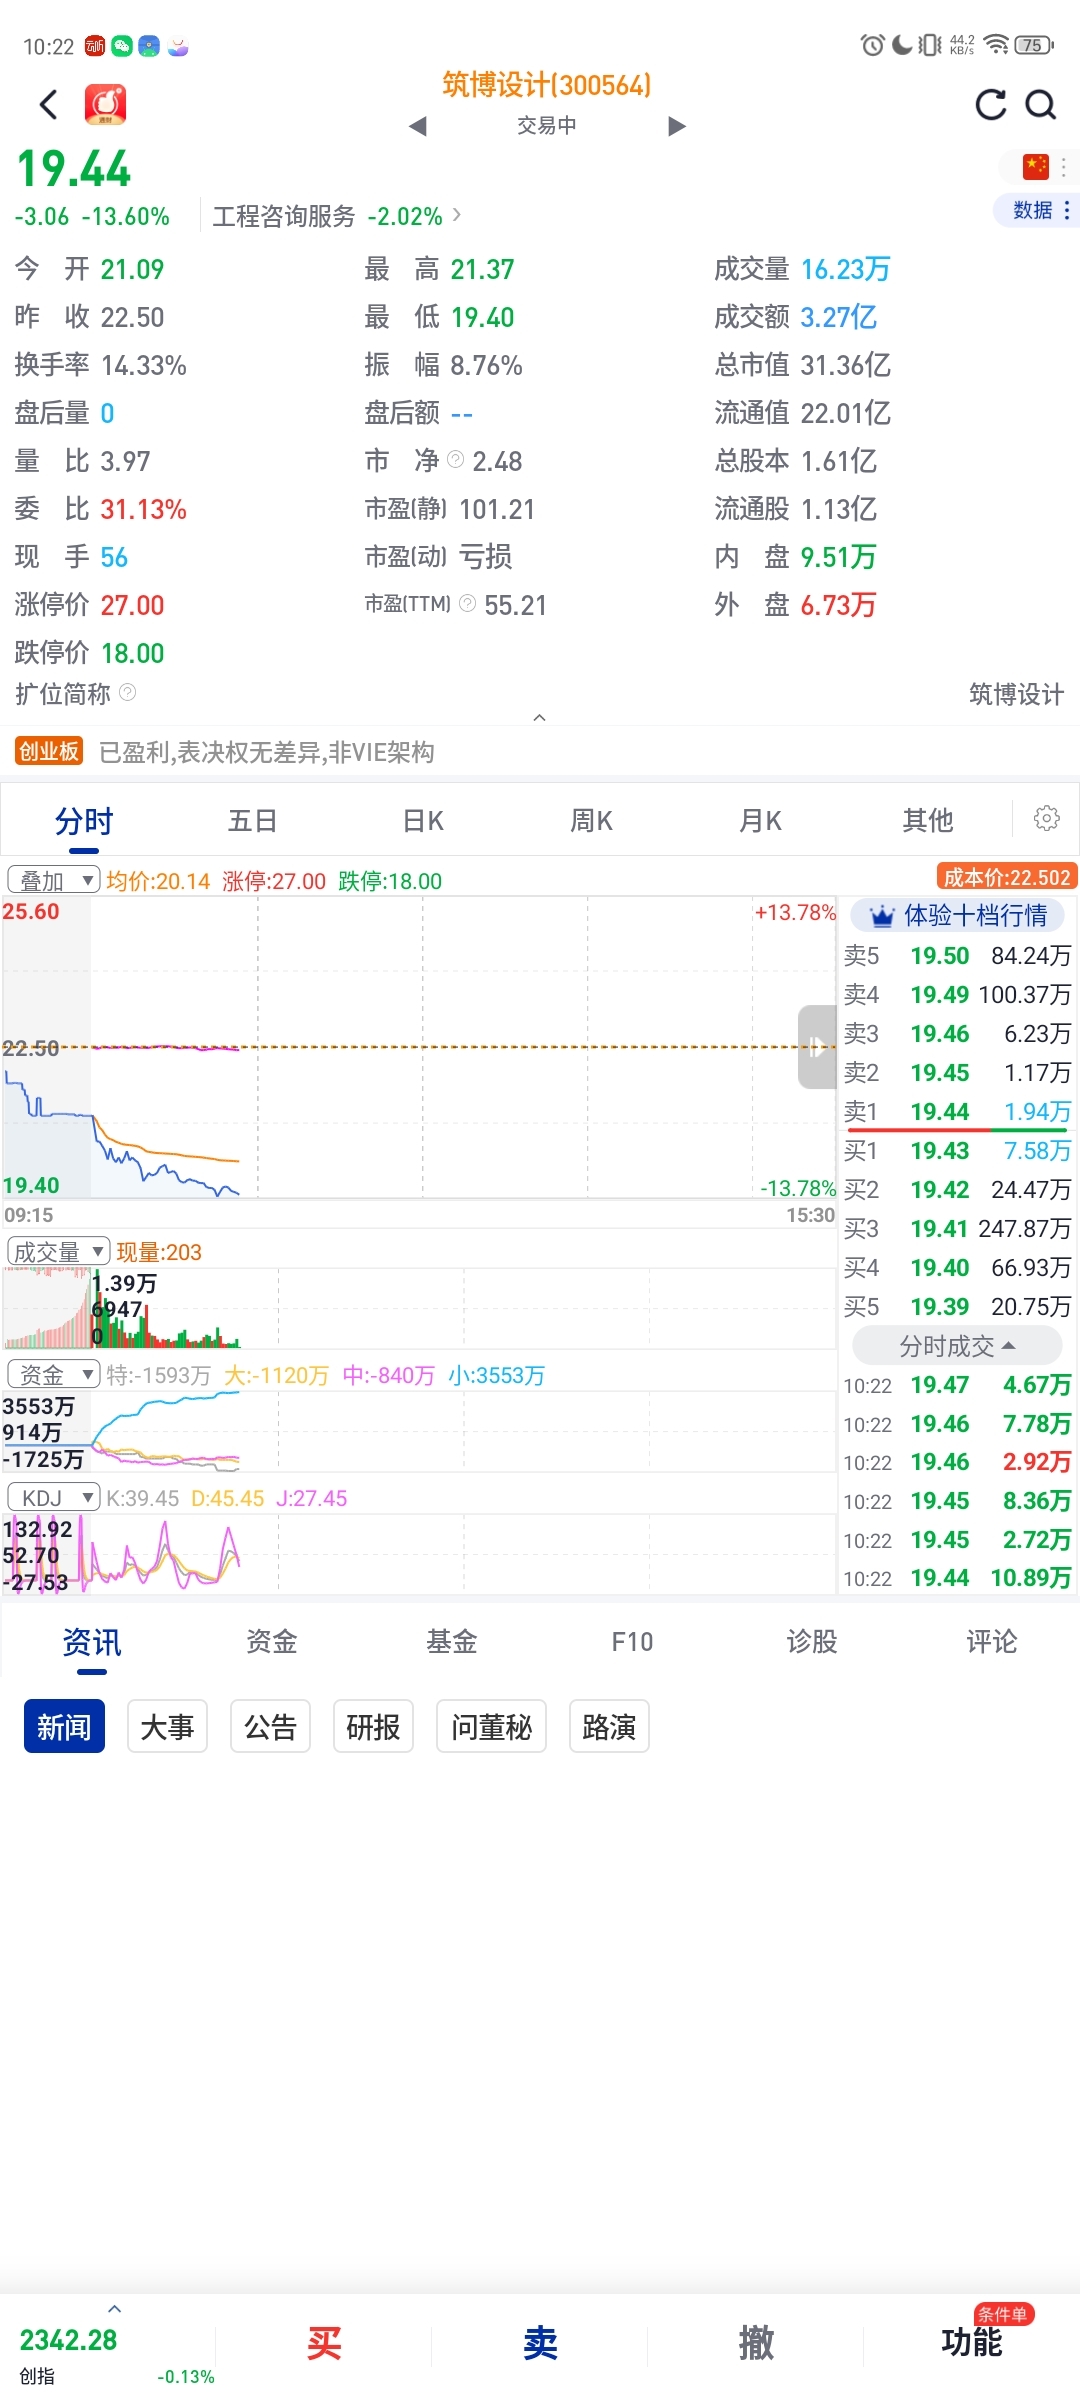Open the F10 section tab

(x=632, y=1642)
